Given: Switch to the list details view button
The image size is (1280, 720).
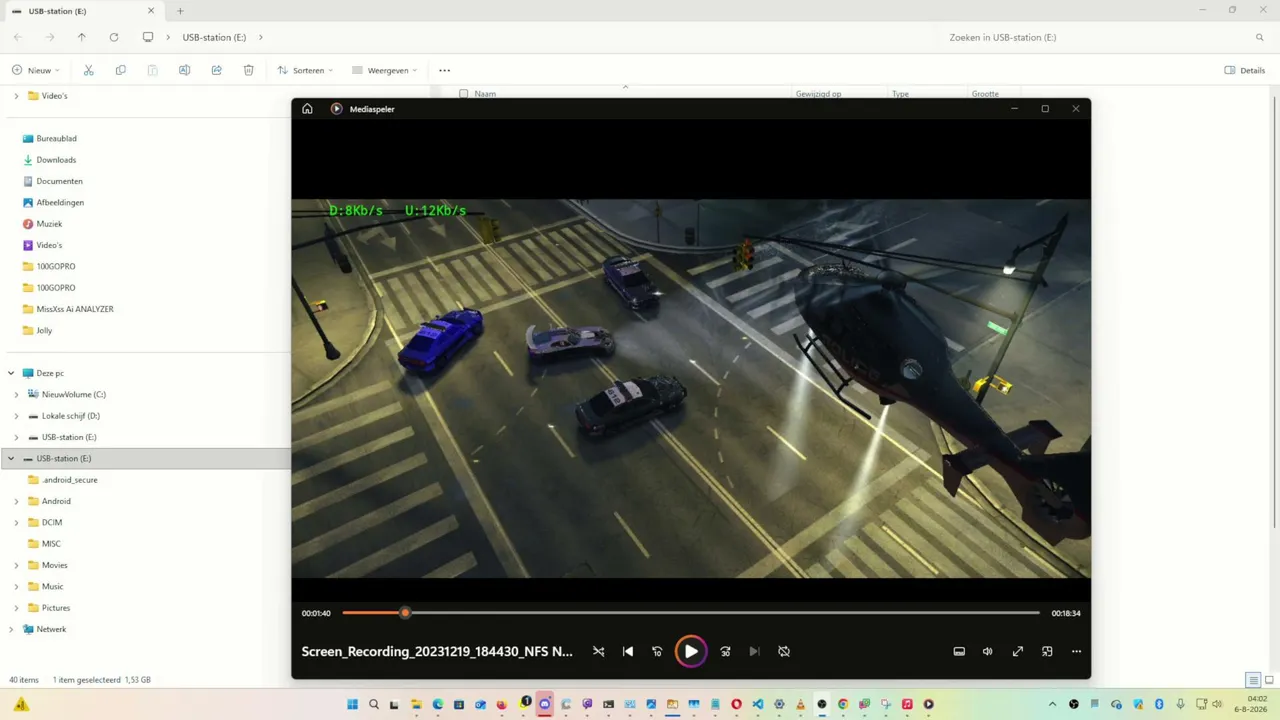Looking at the screenshot, I should (1253, 680).
